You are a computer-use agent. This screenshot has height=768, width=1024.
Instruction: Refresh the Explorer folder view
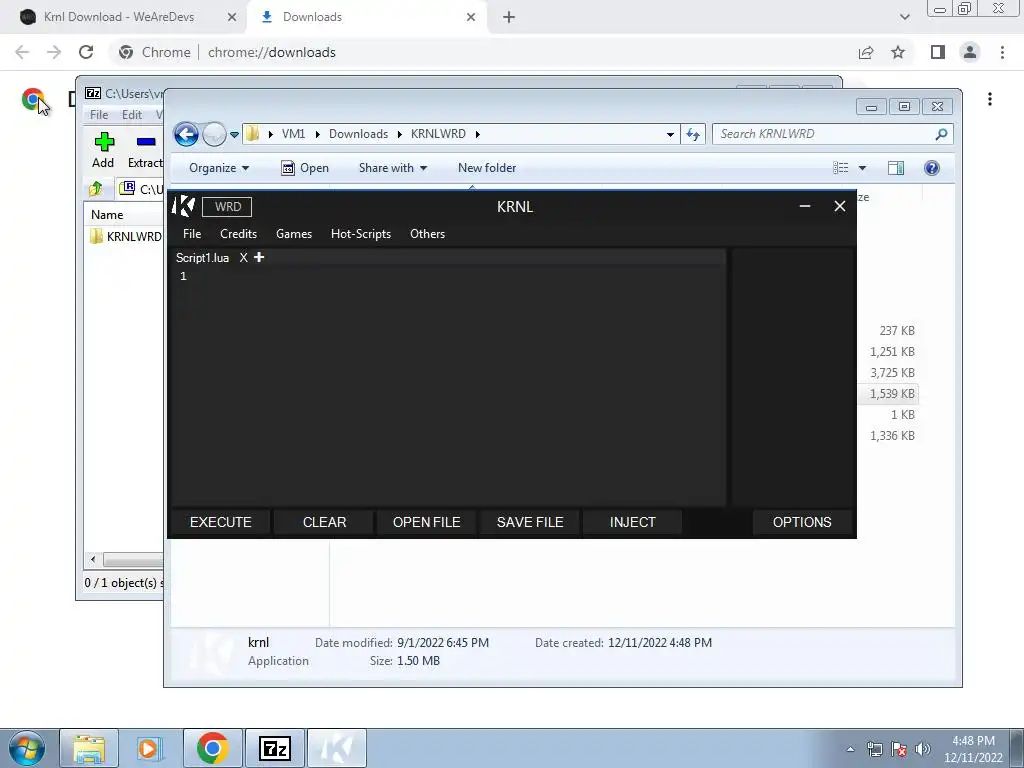[x=693, y=135]
